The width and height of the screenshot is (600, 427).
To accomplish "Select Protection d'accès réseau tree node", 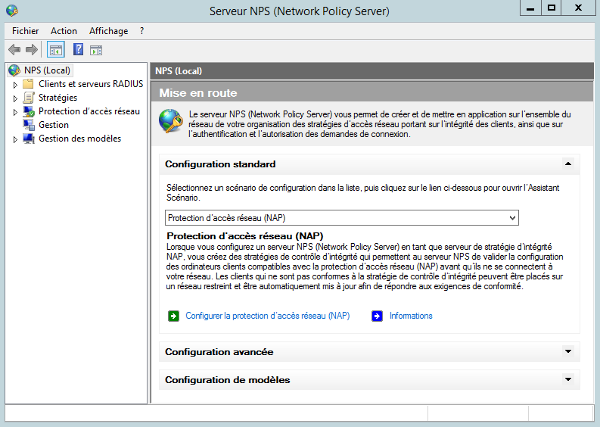I will [88, 112].
